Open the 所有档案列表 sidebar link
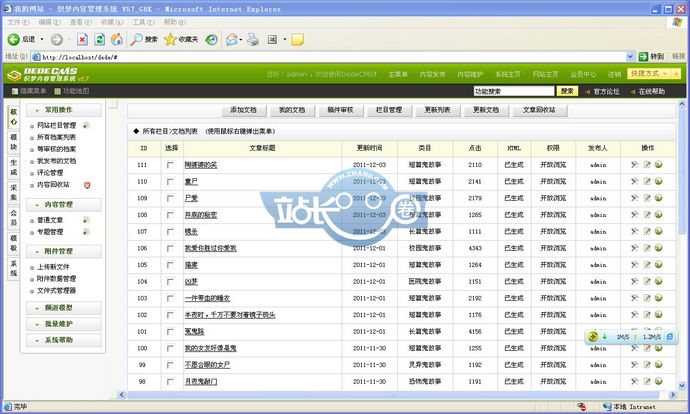690x414 pixels. (56, 137)
